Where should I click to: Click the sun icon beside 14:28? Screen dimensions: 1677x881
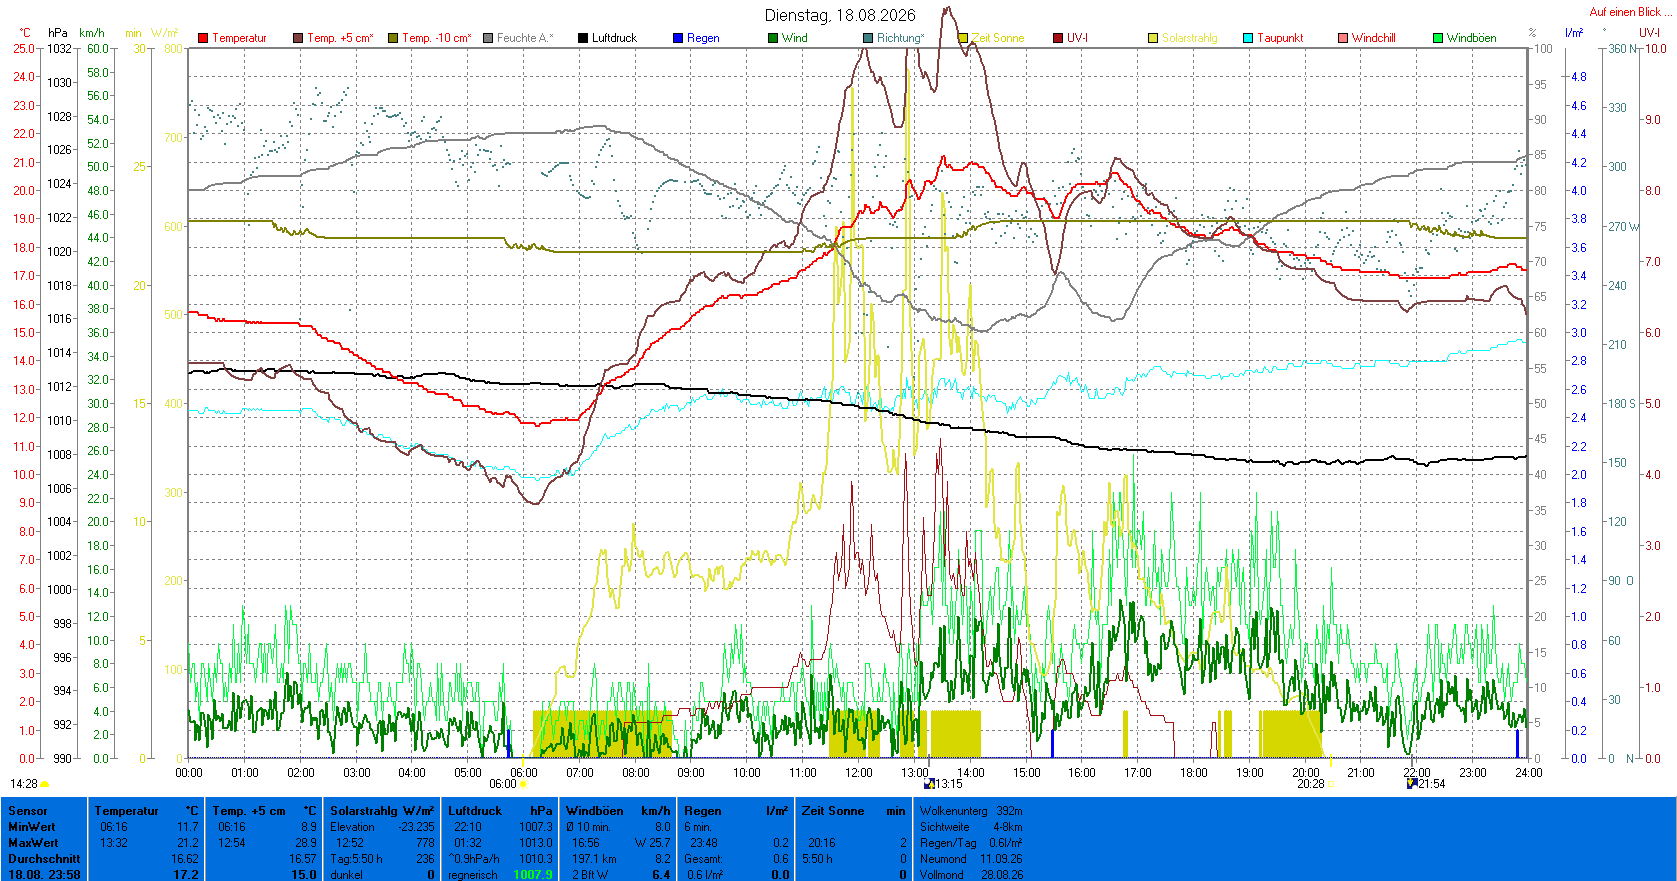45,785
